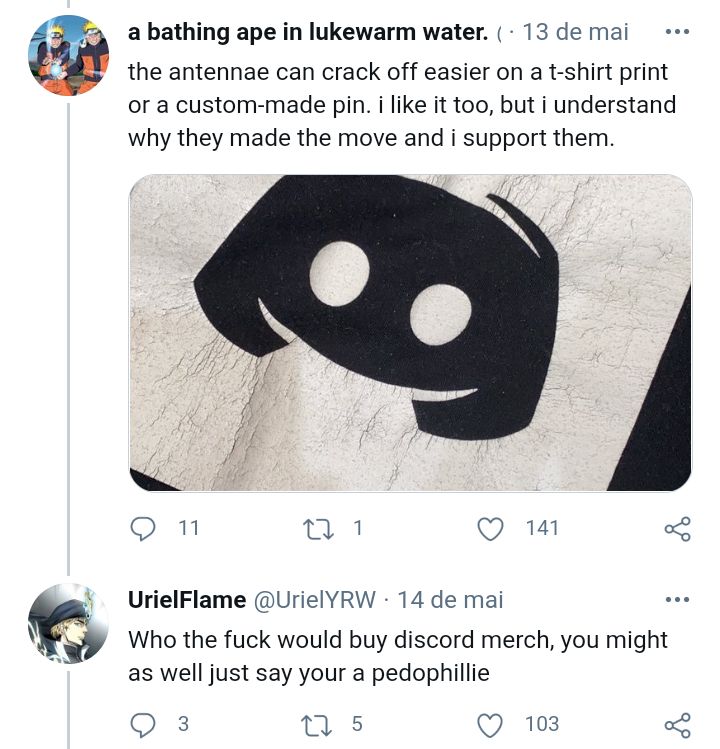Like UrielFlame's tweet with 103 likes
This screenshot has height=749, width=720.
pos(490,724)
